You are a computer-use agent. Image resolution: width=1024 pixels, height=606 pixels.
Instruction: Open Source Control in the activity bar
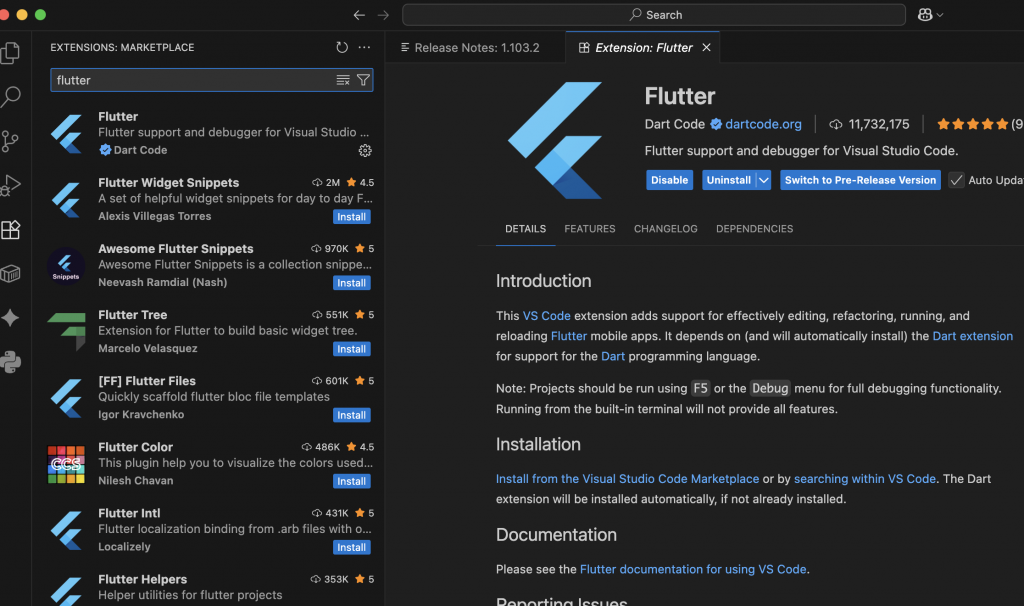11,141
